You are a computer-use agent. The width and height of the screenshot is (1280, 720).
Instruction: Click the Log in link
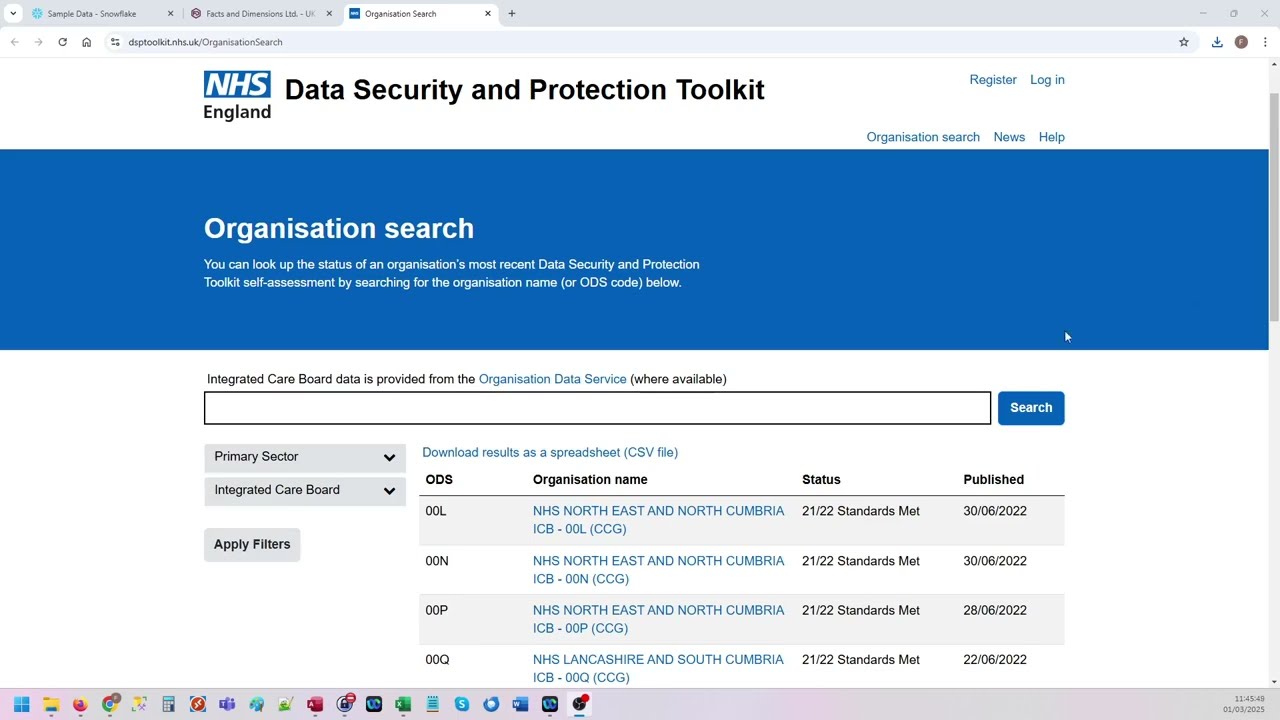(1047, 80)
